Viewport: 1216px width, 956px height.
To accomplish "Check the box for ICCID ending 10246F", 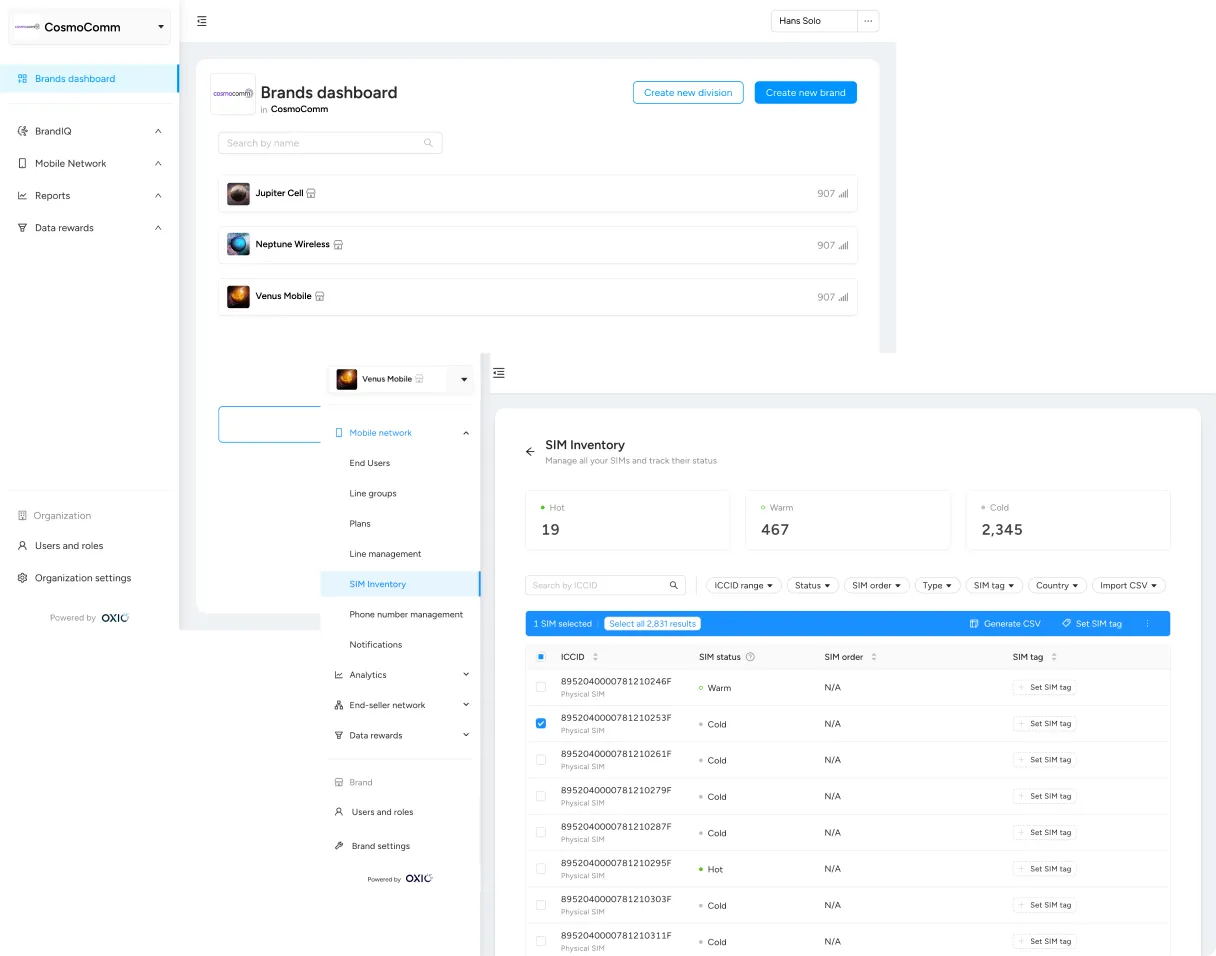I will point(541,687).
